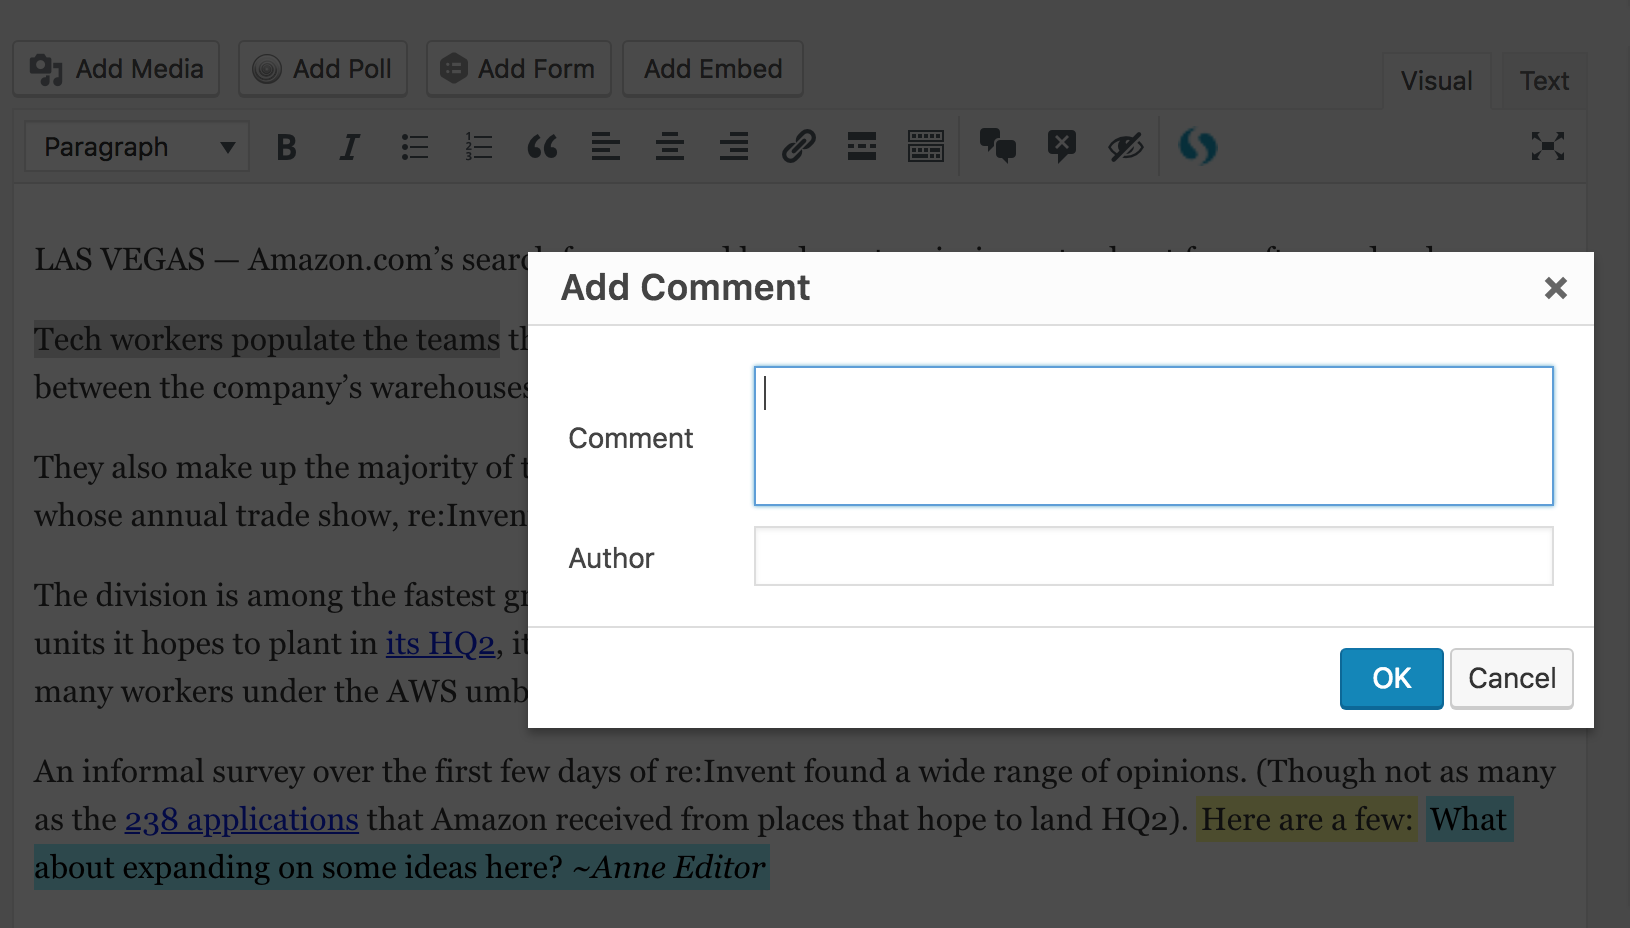Click the blue swirl plugin icon
This screenshot has height=928, width=1630.
(1198, 147)
